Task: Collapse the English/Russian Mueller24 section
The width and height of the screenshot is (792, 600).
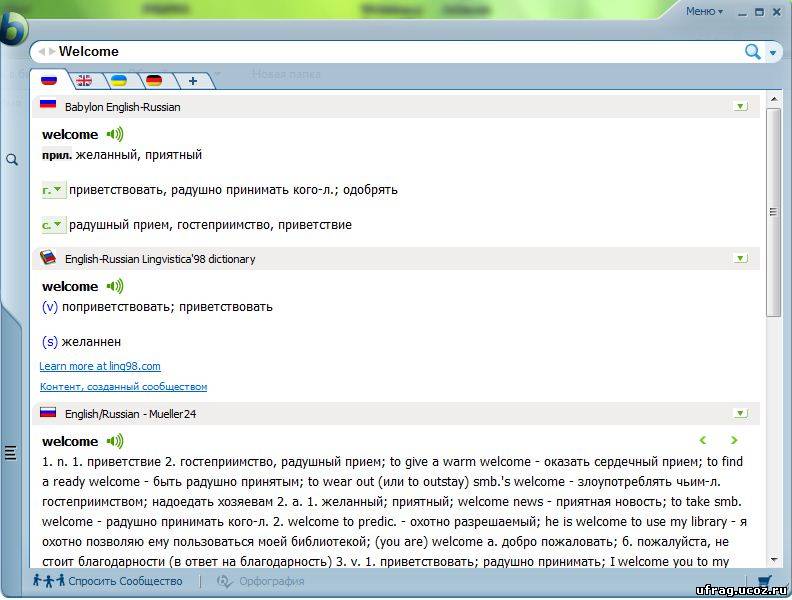Action: (x=740, y=412)
